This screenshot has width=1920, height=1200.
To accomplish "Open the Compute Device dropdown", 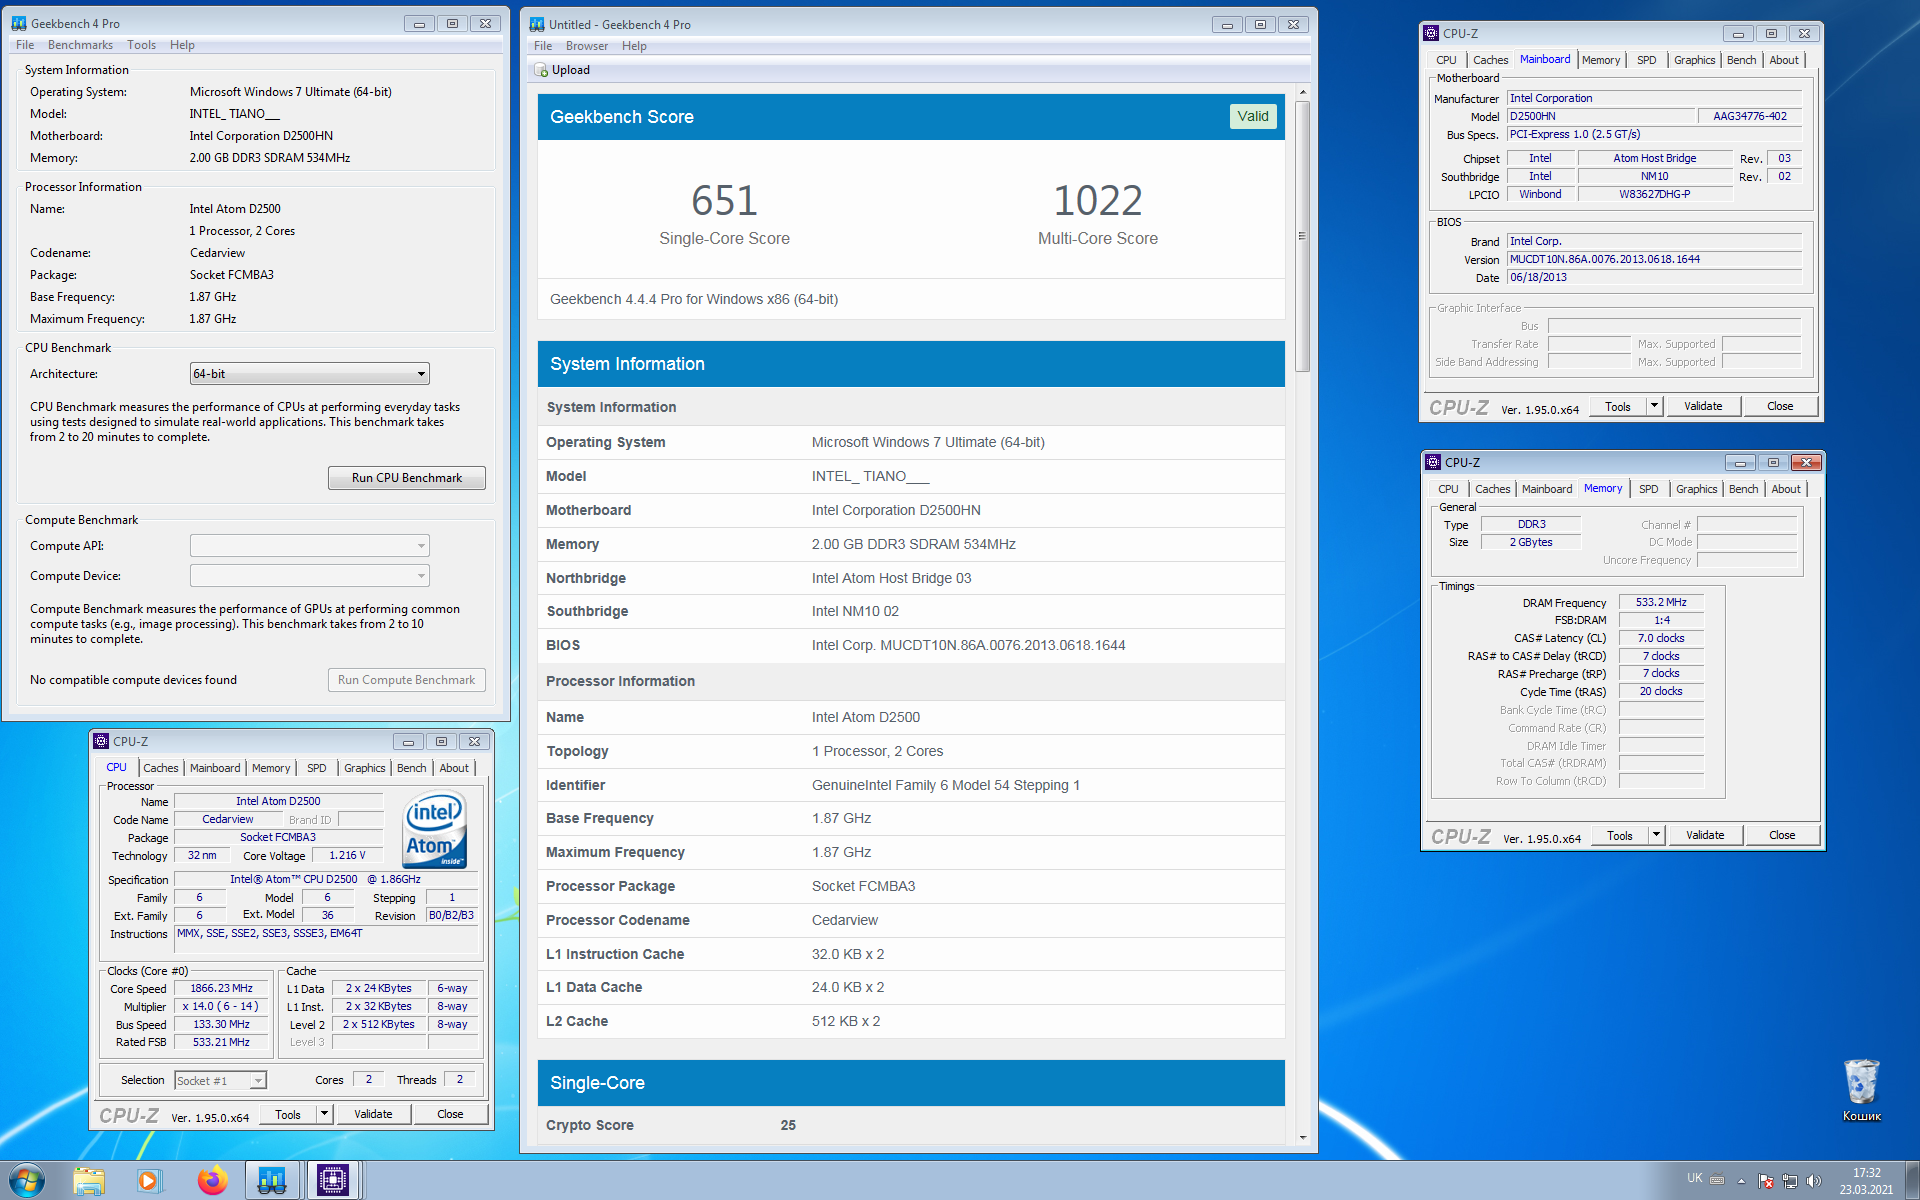I will (310, 576).
